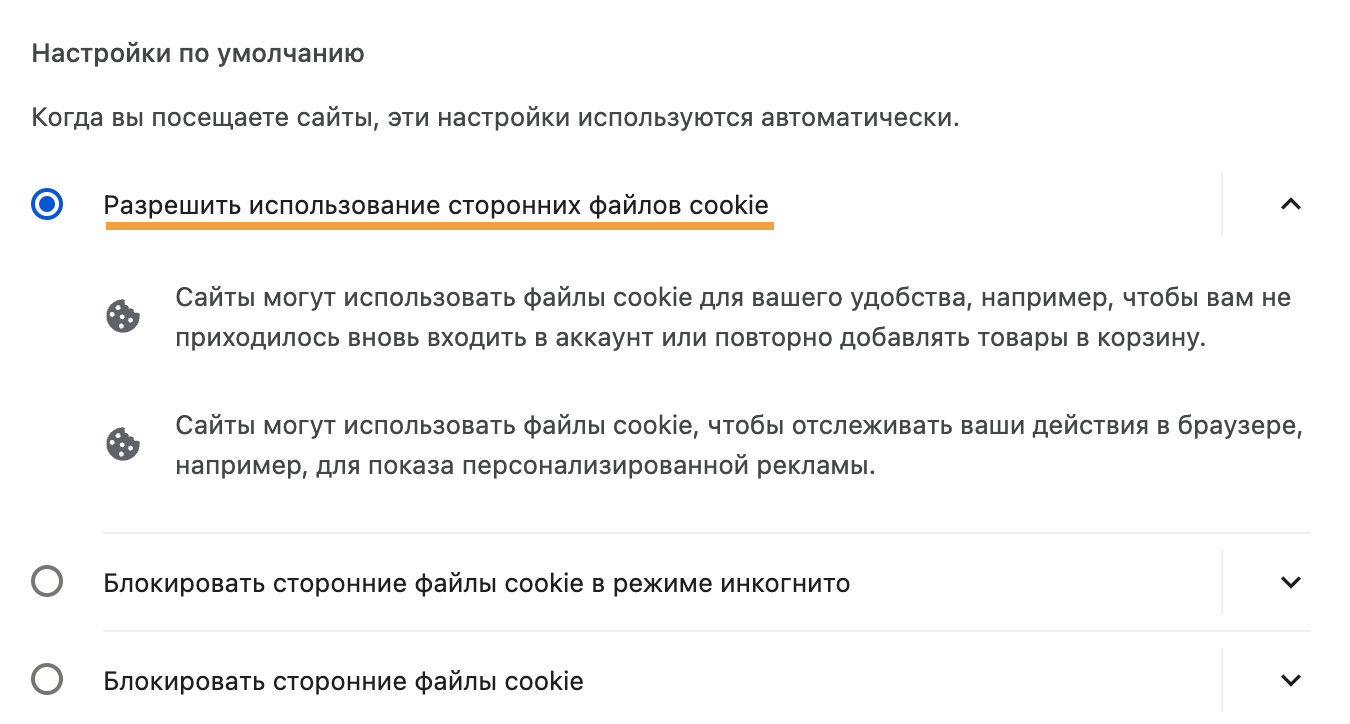Click the cookie icon beside the account sign-in description
1350x724 pixels.
[x=123, y=317]
